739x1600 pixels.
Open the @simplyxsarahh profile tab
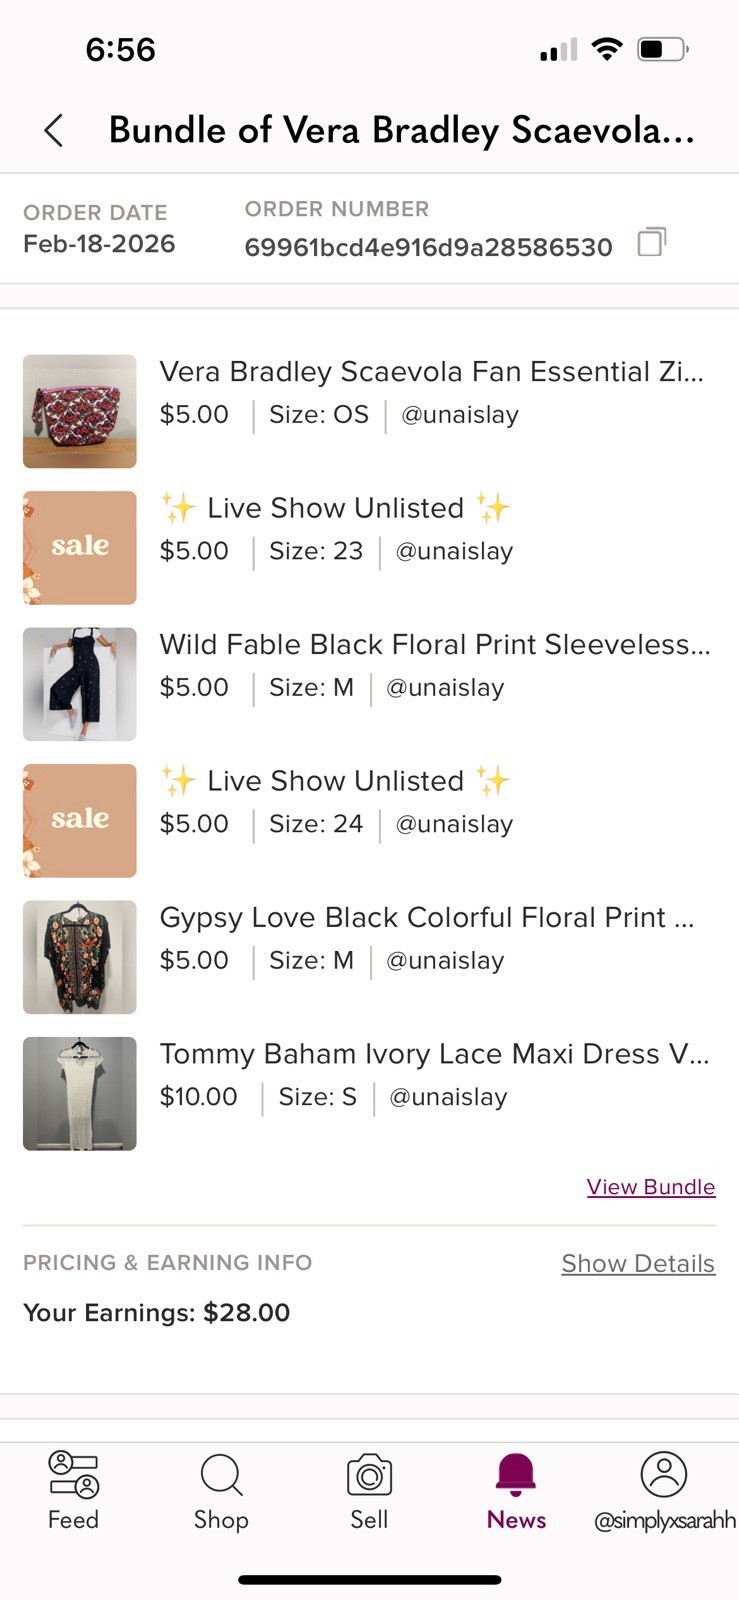pyautogui.click(x=664, y=1490)
